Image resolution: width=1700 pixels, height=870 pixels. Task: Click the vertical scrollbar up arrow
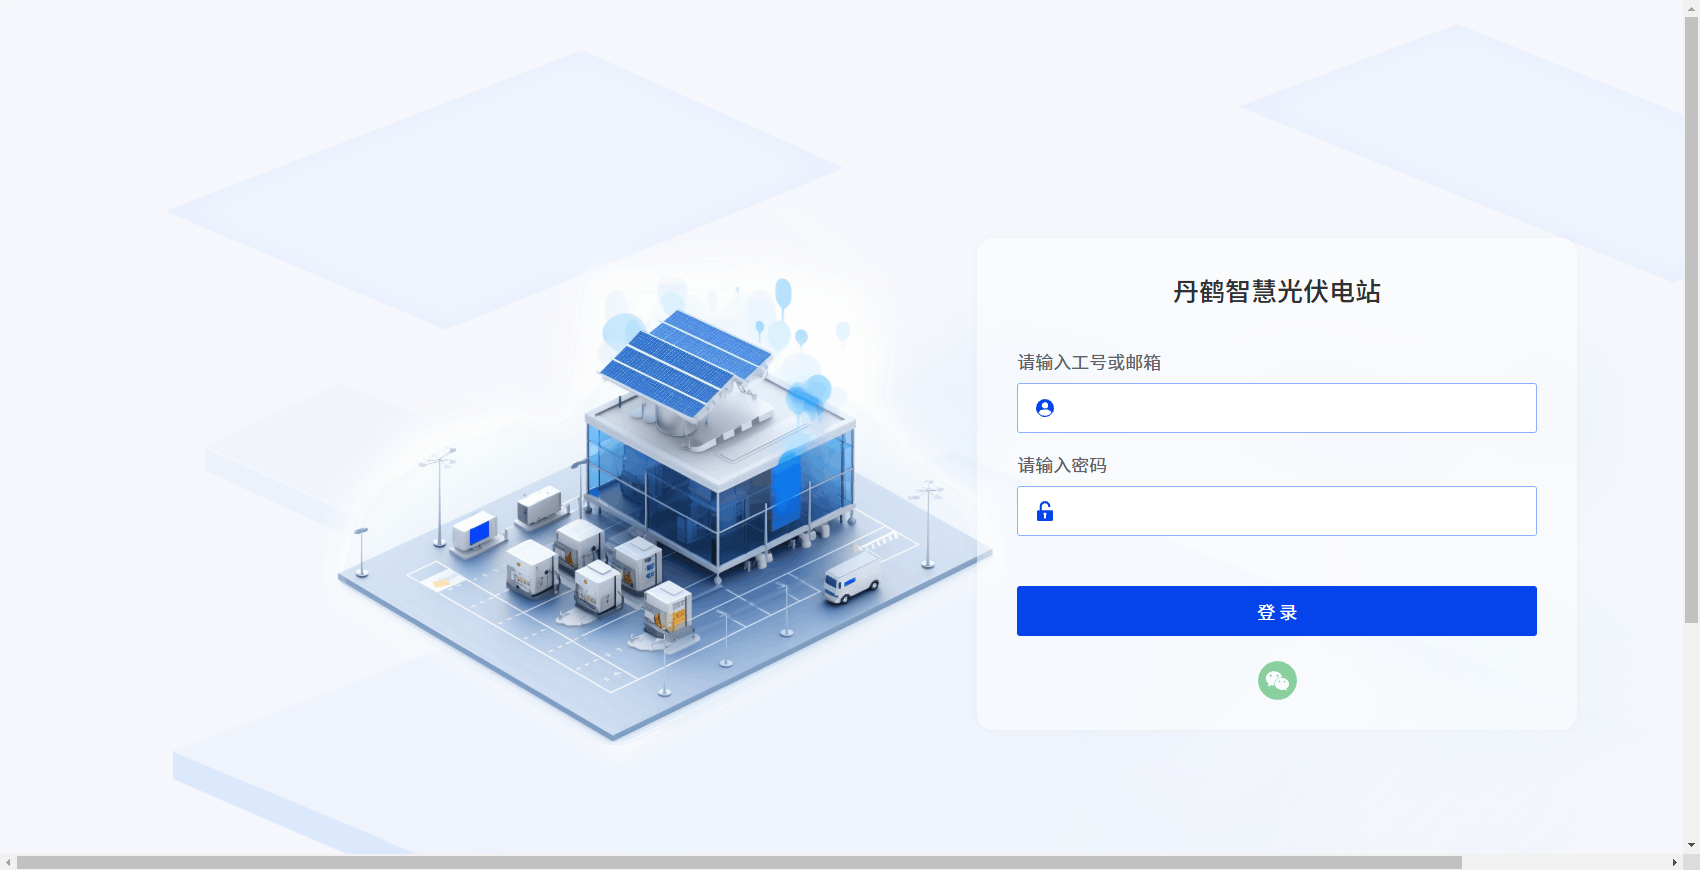click(x=1691, y=8)
